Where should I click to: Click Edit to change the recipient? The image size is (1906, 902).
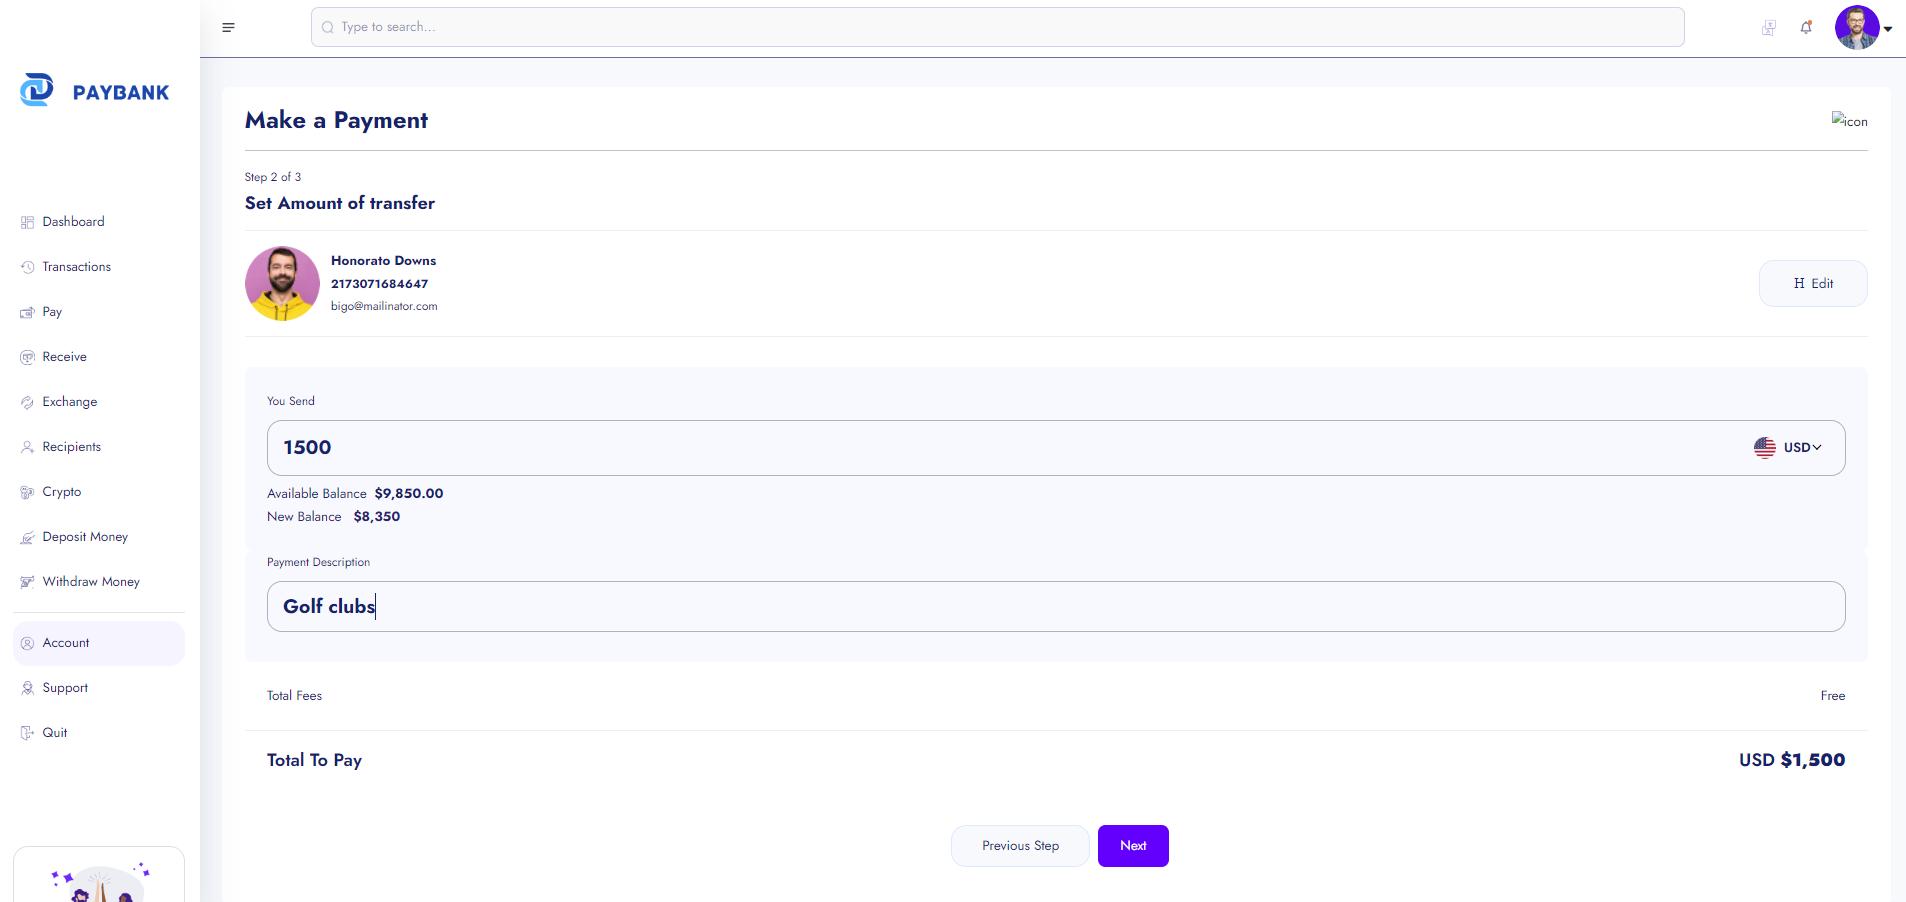1812,284
